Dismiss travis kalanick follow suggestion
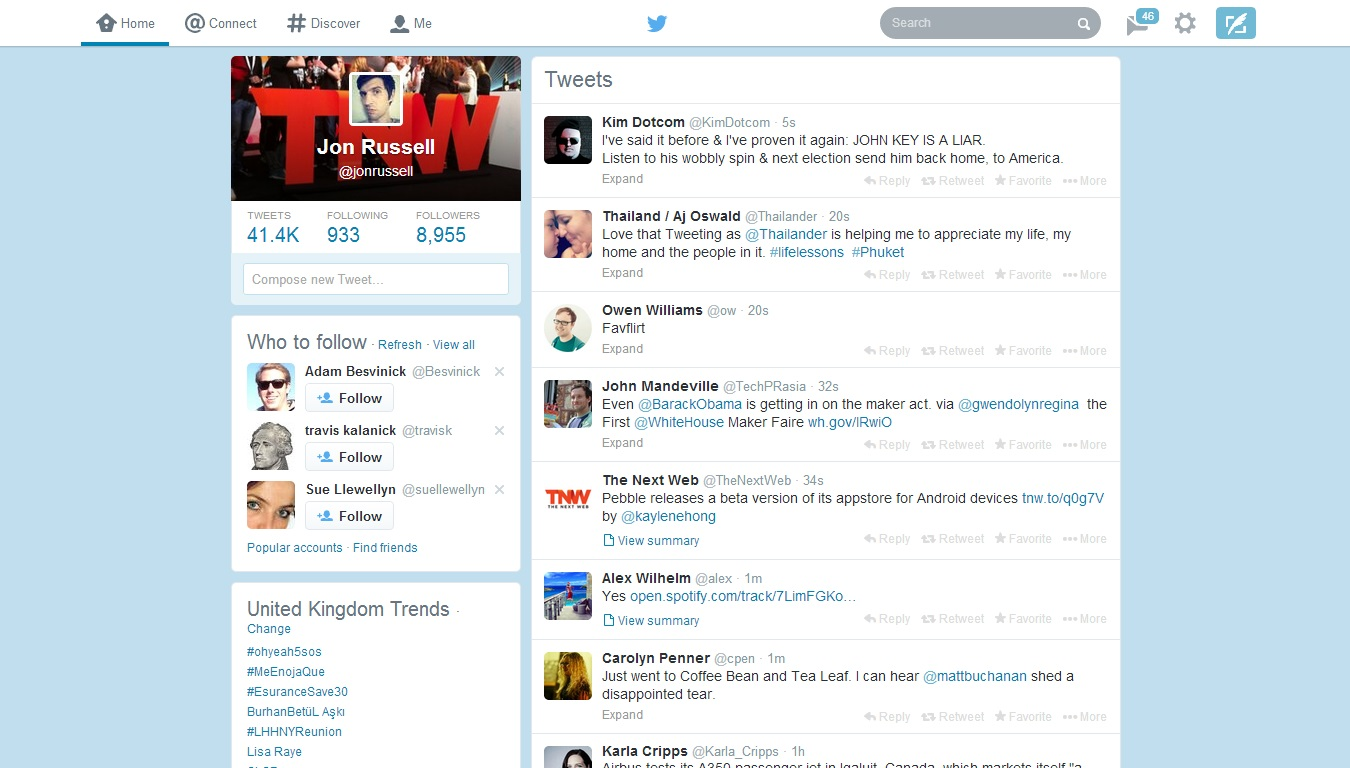1350x768 pixels. pos(499,431)
